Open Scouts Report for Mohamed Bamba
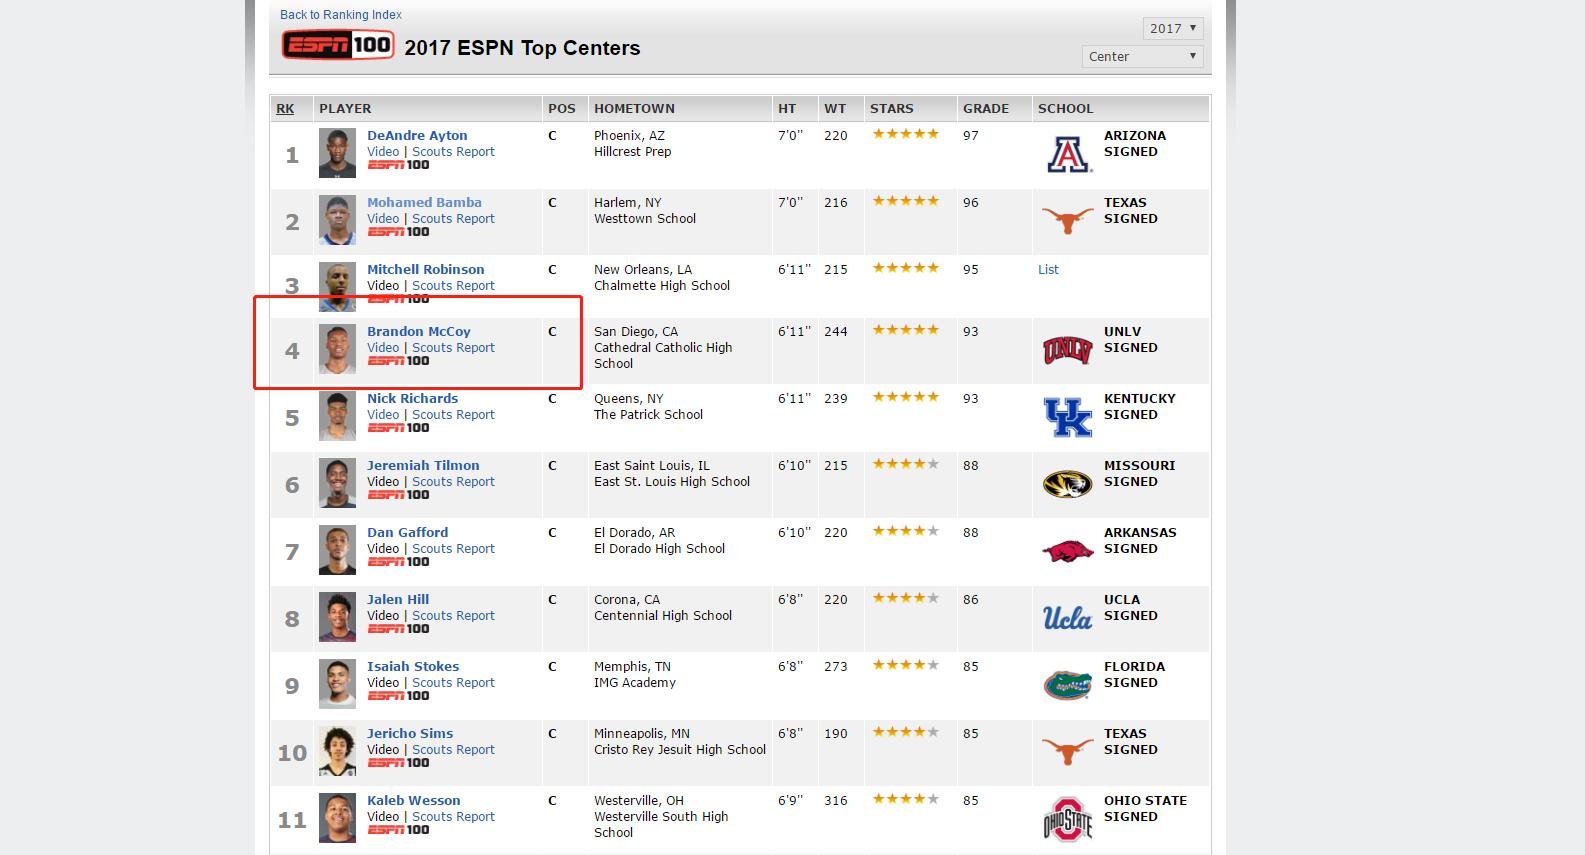 453,218
